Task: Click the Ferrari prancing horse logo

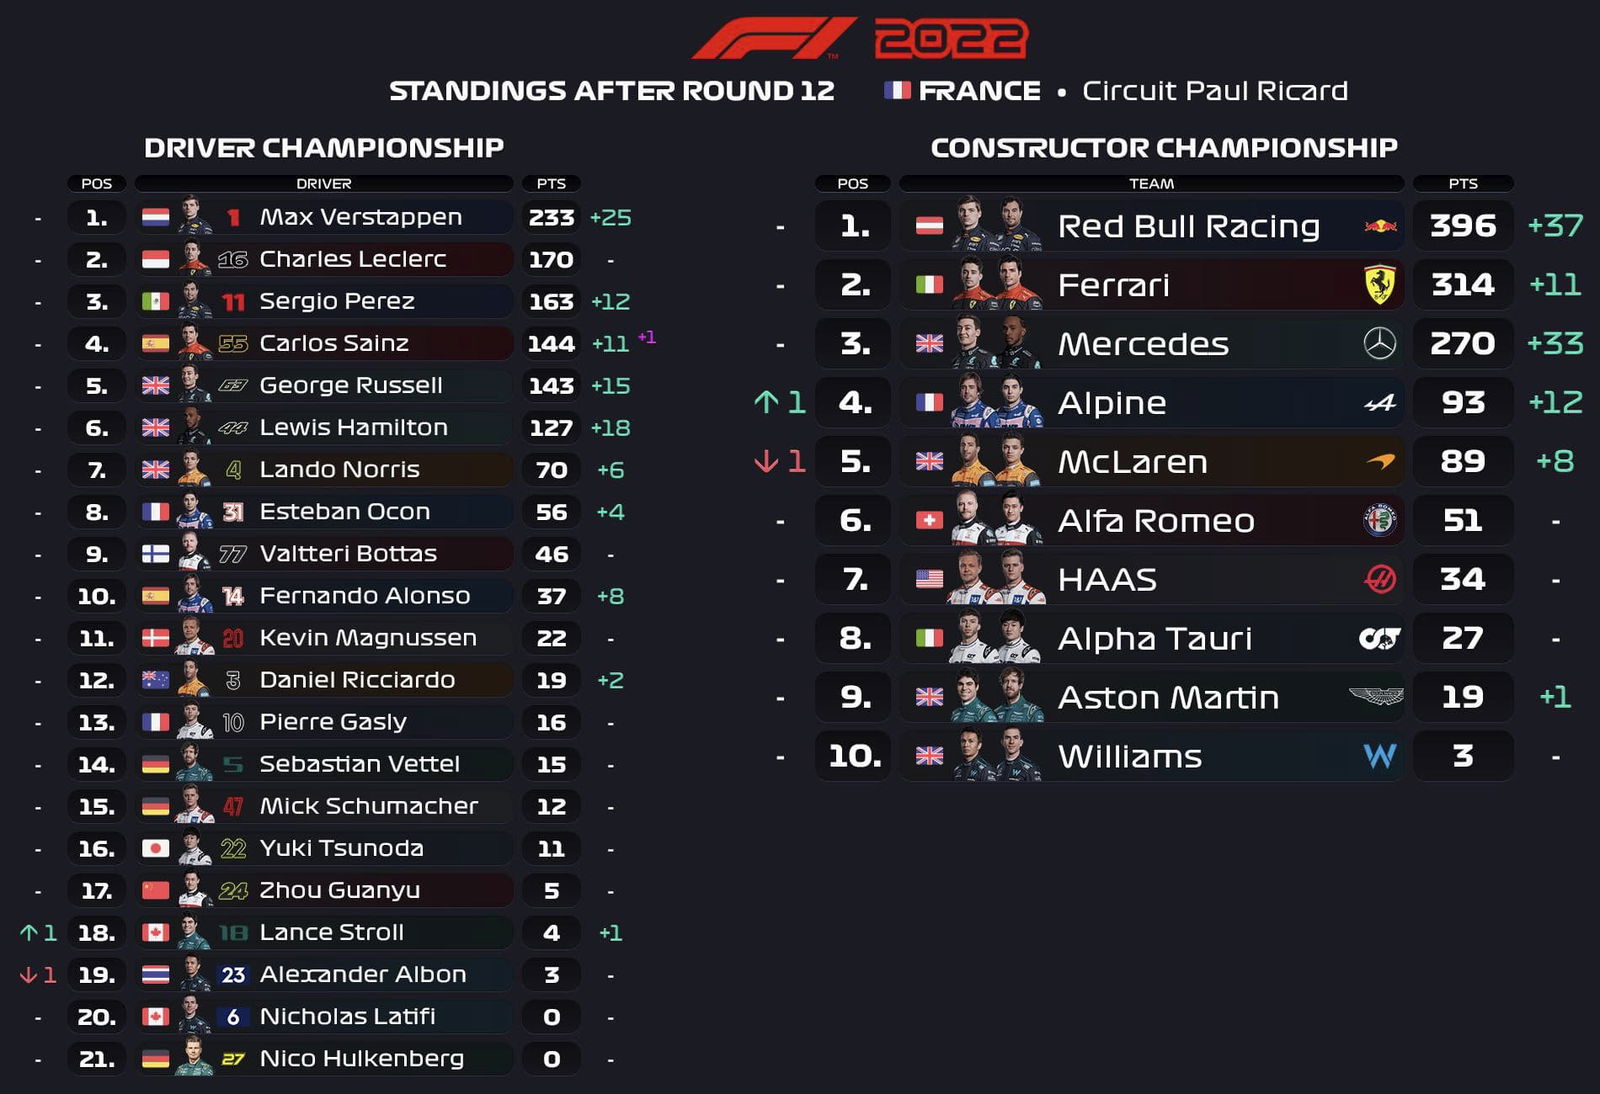Action: click(1380, 285)
